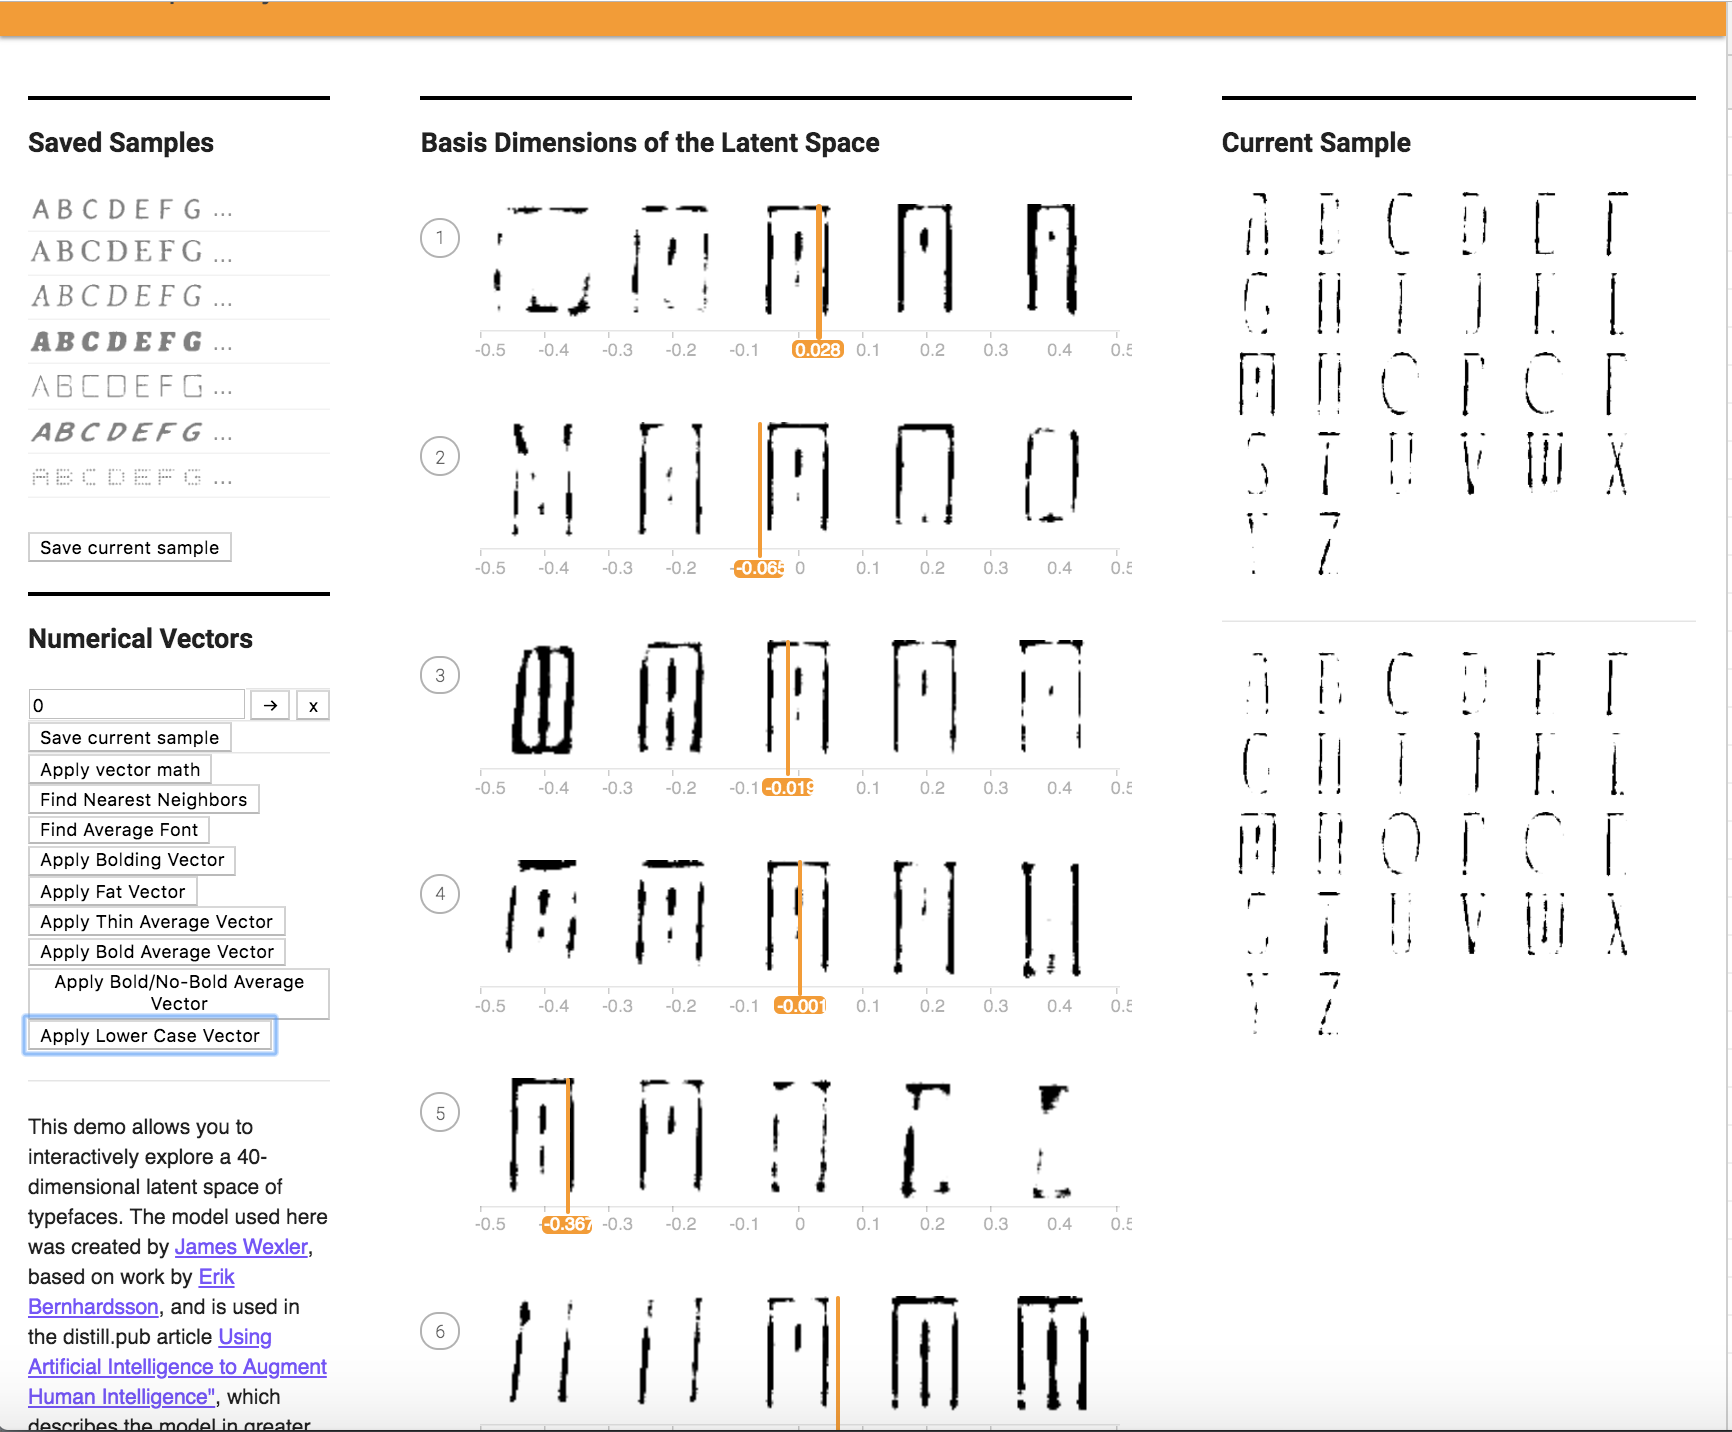Click 0 tick on dimension 5 axis
The height and width of the screenshot is (1432, 1732).
pos(800,1224)
